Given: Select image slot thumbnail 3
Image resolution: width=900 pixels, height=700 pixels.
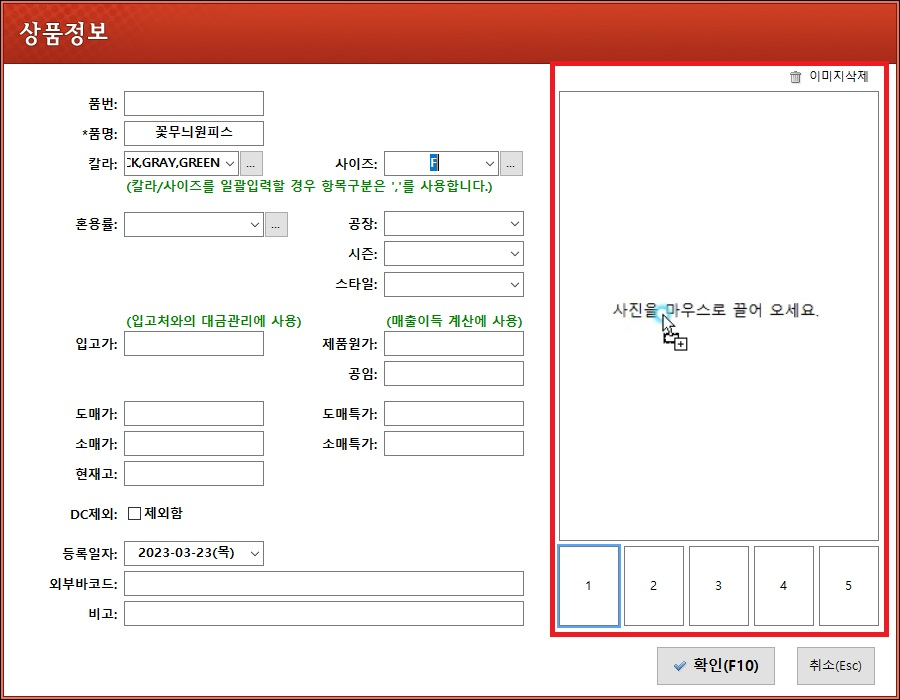Looking at the screenshot, I should pos(719,585).
